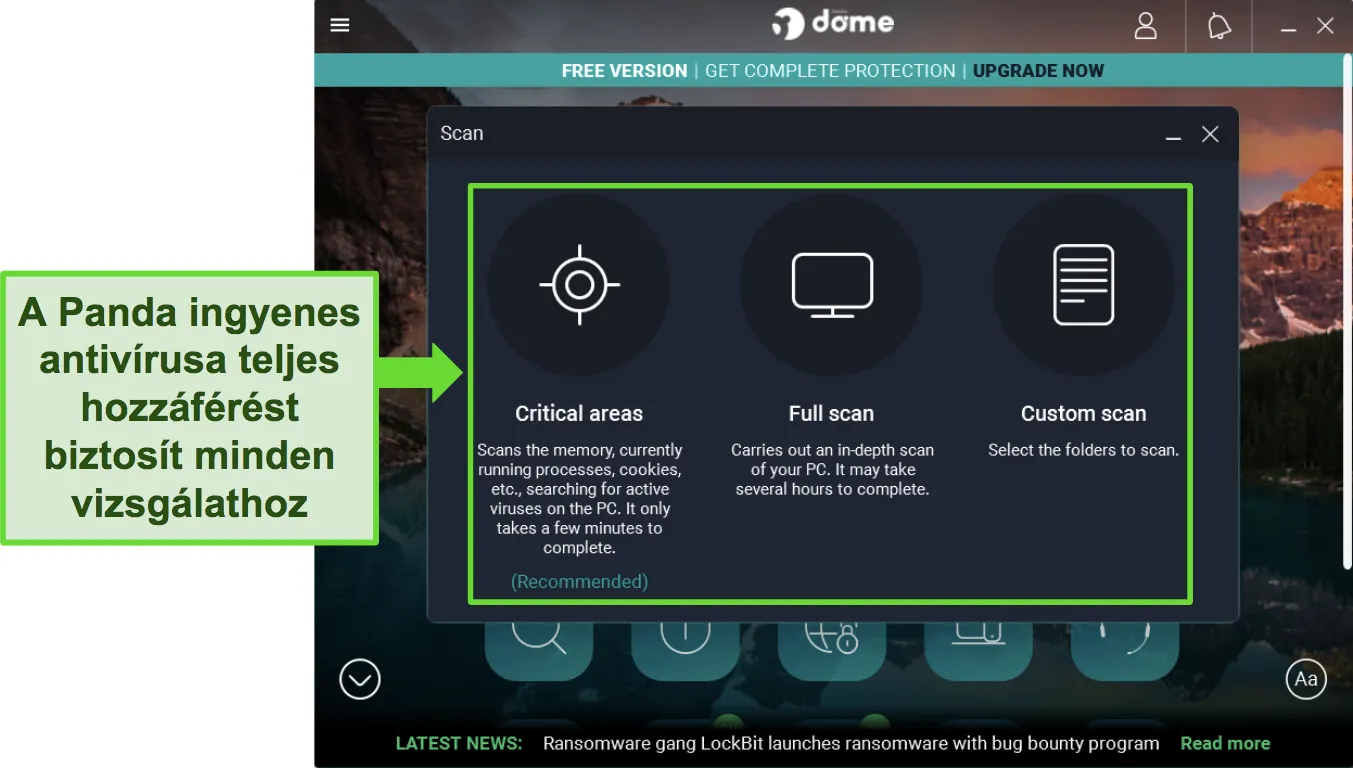1353x768 pixels.
Task: Click the Full scan description text
Action: click(832, 470)
